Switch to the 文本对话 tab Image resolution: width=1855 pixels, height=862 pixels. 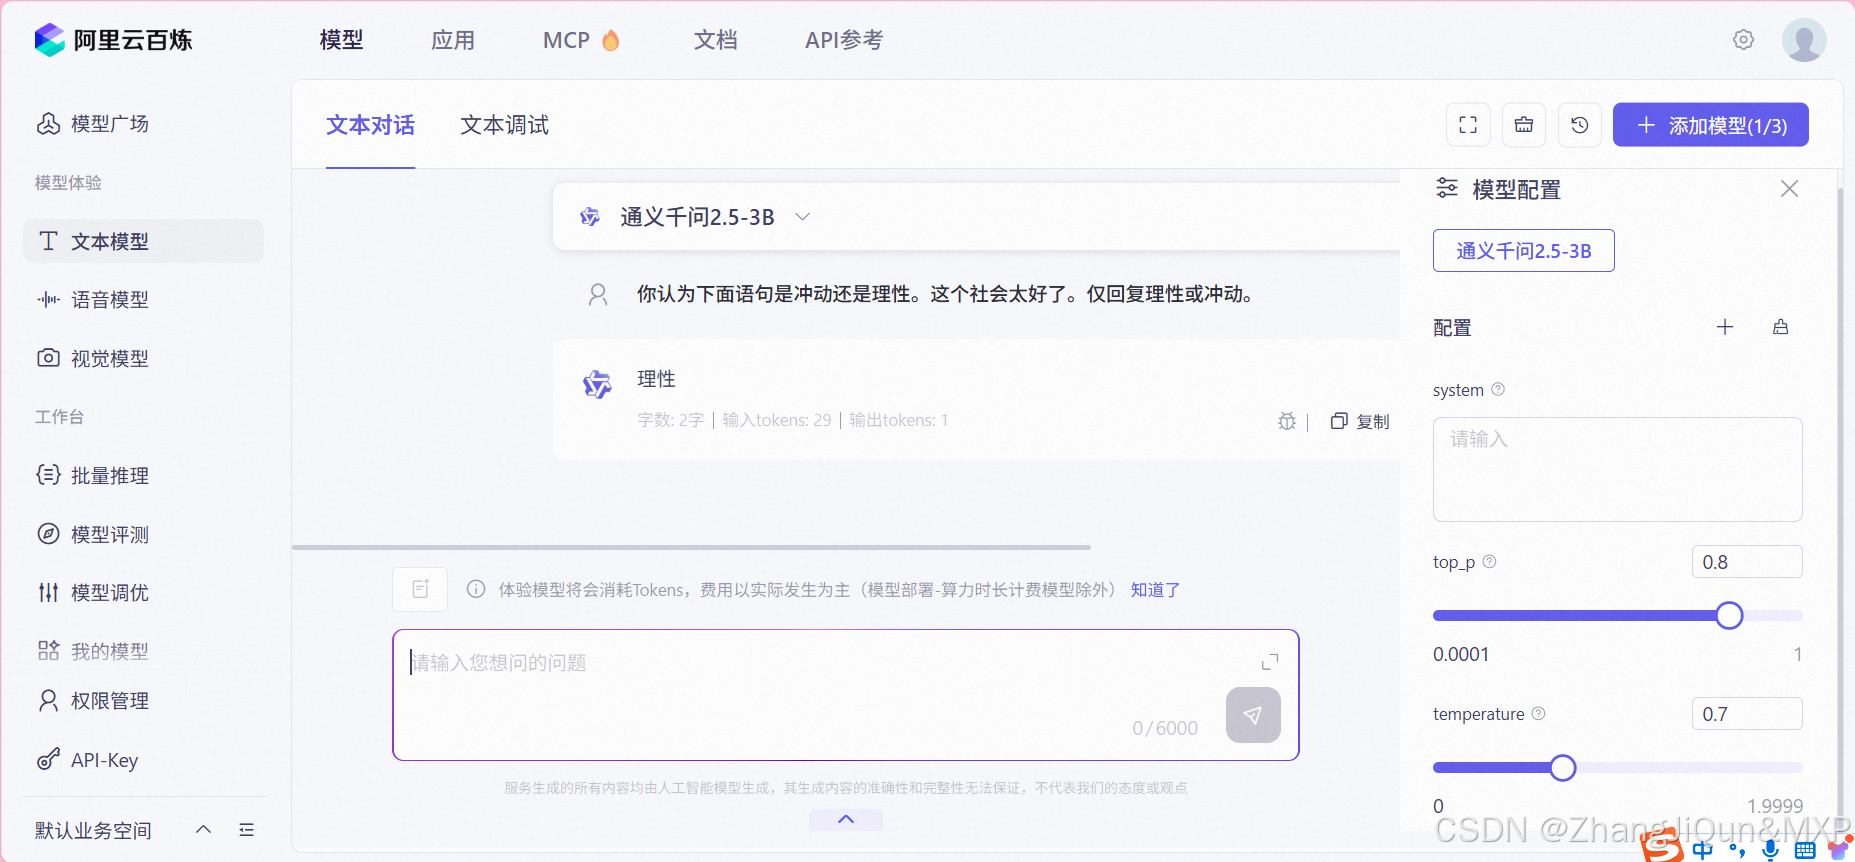pyautogui.click(x=370, y=125)
